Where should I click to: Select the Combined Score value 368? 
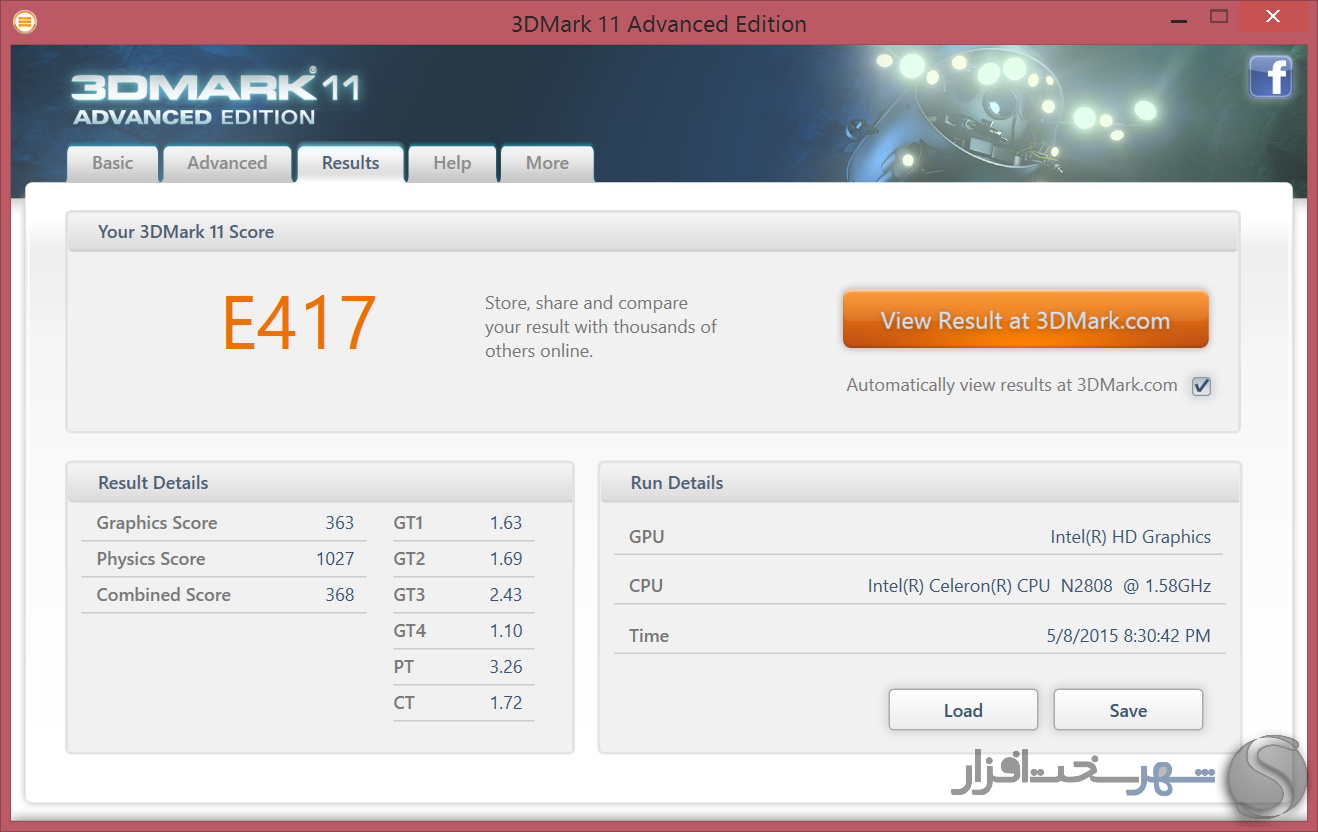coord(340,595)
